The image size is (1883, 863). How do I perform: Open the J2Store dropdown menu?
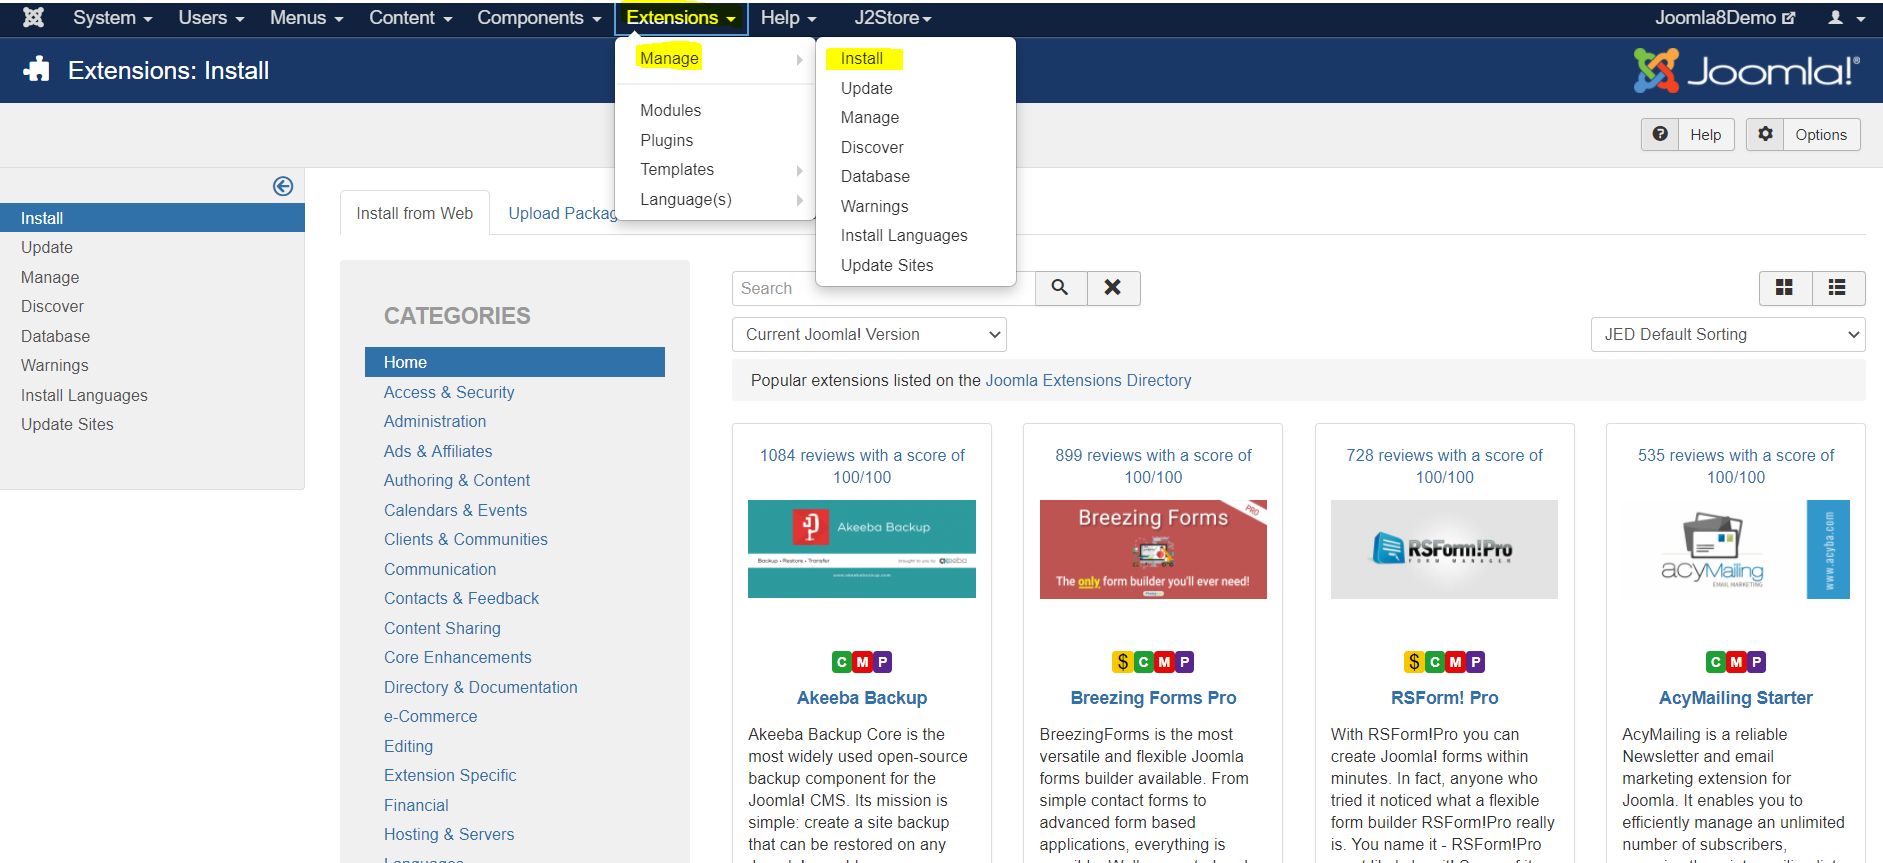893,18
